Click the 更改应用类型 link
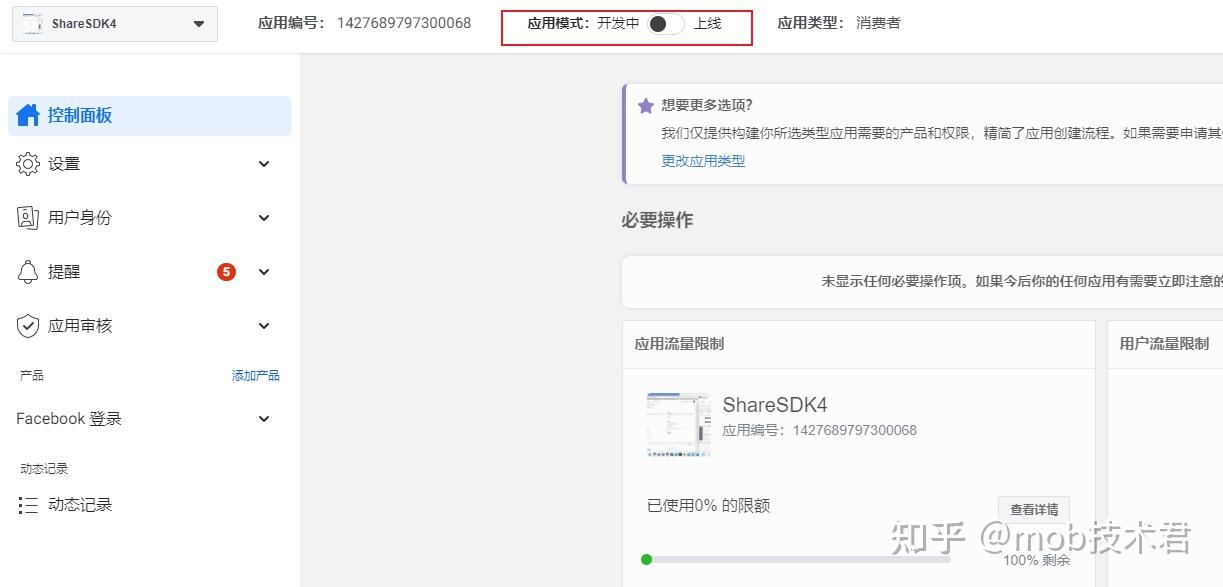The height and width of the screenshot is (587, 1223). tap(703, 160)
